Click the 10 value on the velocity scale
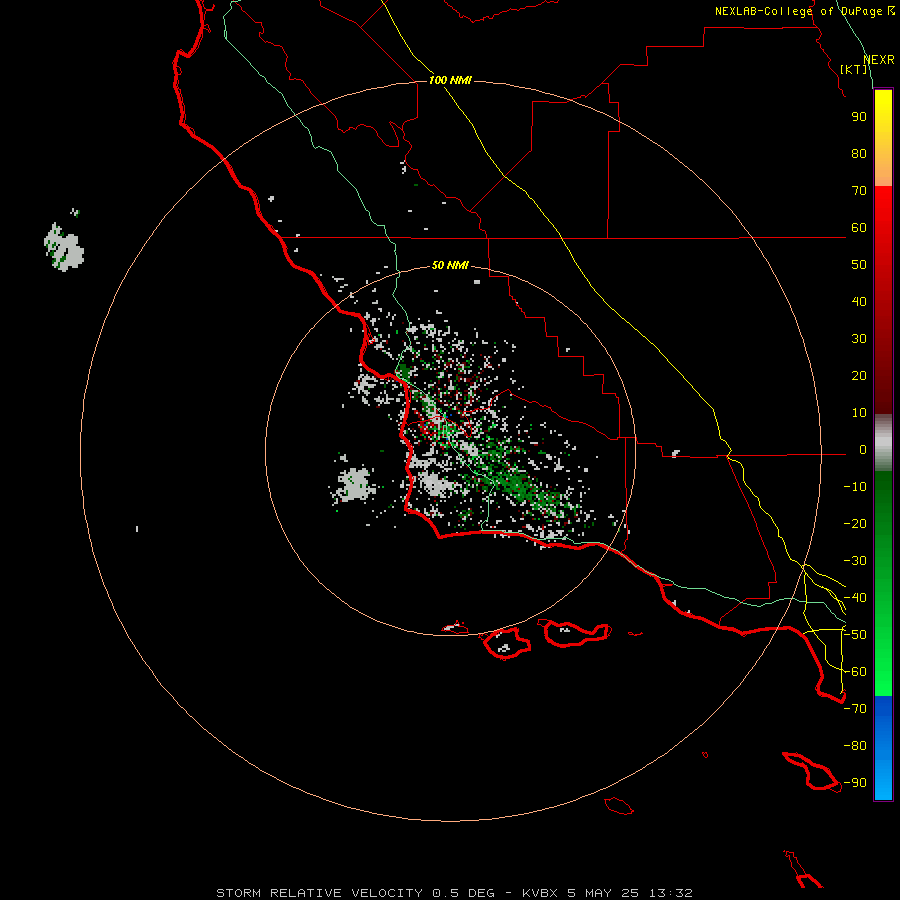The width and height of the screenshot is (900, 900). (x=859, y=413)
